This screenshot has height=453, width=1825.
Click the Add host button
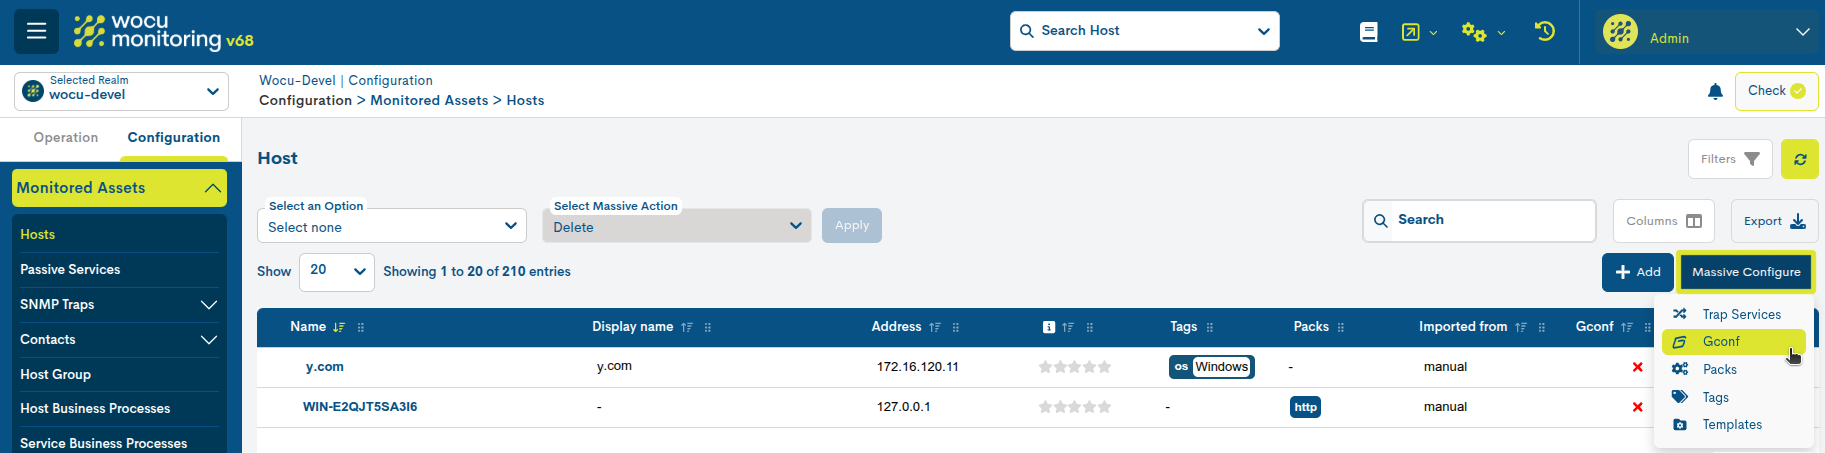pyautogui.click(x=1637, y=272)
